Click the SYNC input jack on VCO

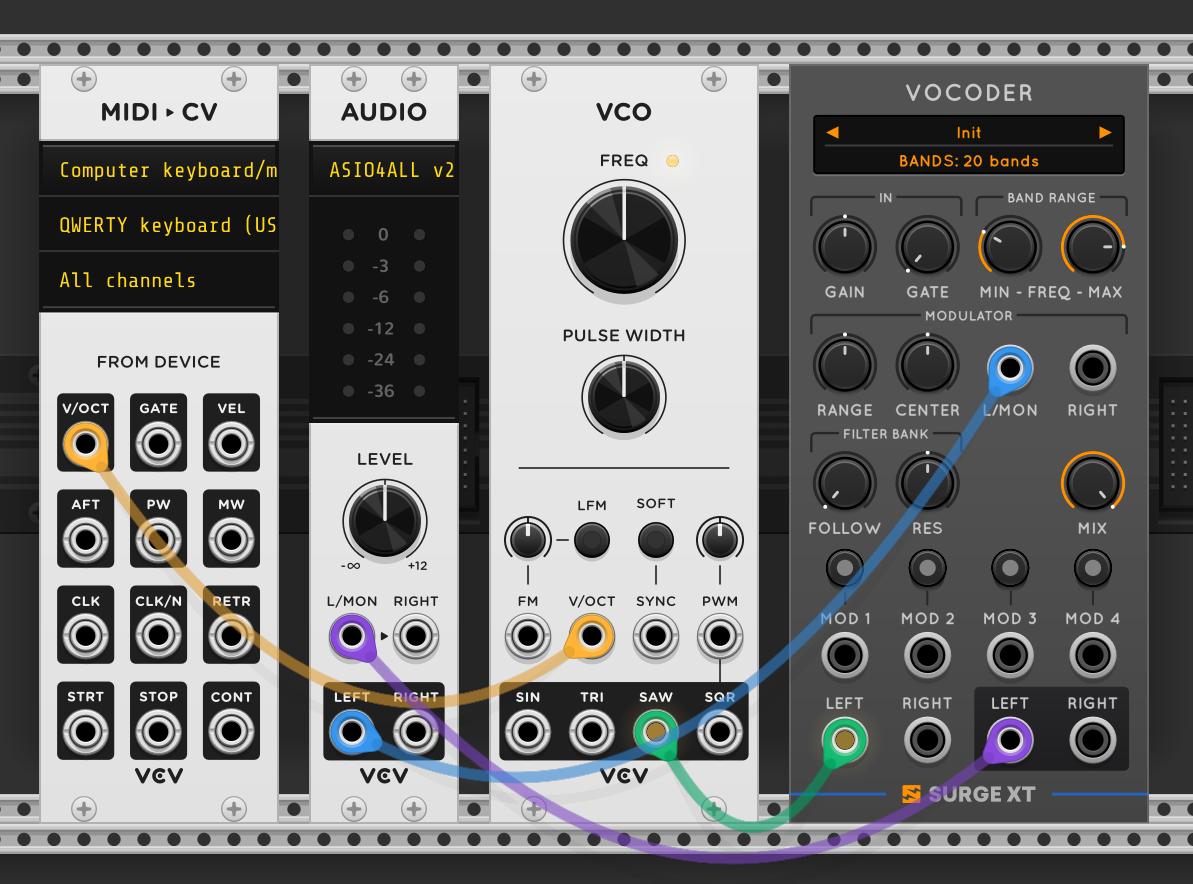tap(655, 637)
